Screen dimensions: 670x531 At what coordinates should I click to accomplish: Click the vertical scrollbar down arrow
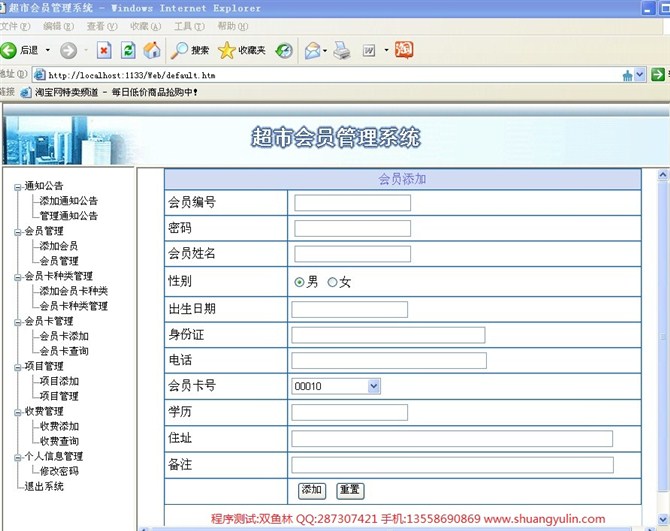pos(663,519)
